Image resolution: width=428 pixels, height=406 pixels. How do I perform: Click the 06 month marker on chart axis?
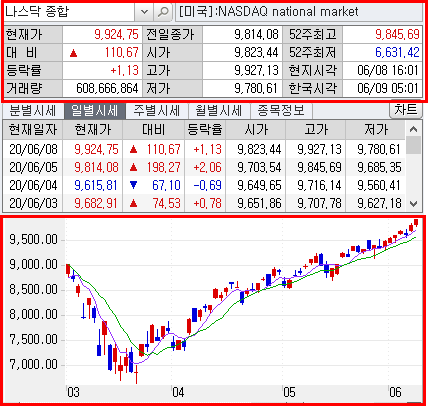click(395, 392)
